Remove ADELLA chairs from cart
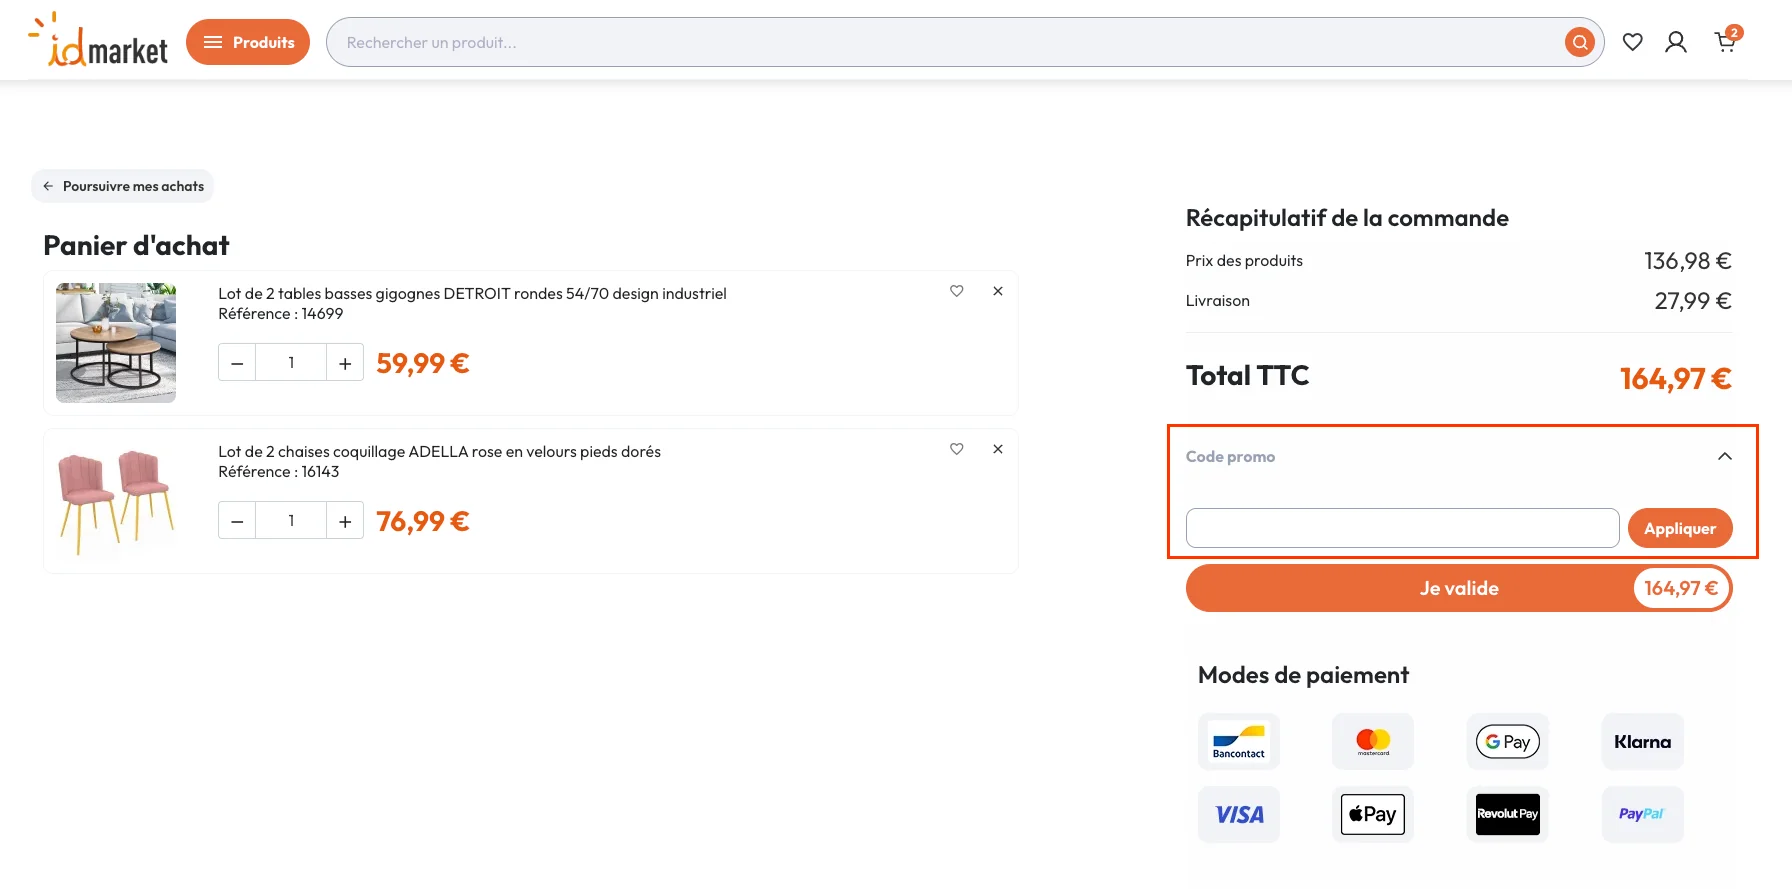Image resolution: width=1792 pixels, height=889 pixels. [x=998, y=449]
